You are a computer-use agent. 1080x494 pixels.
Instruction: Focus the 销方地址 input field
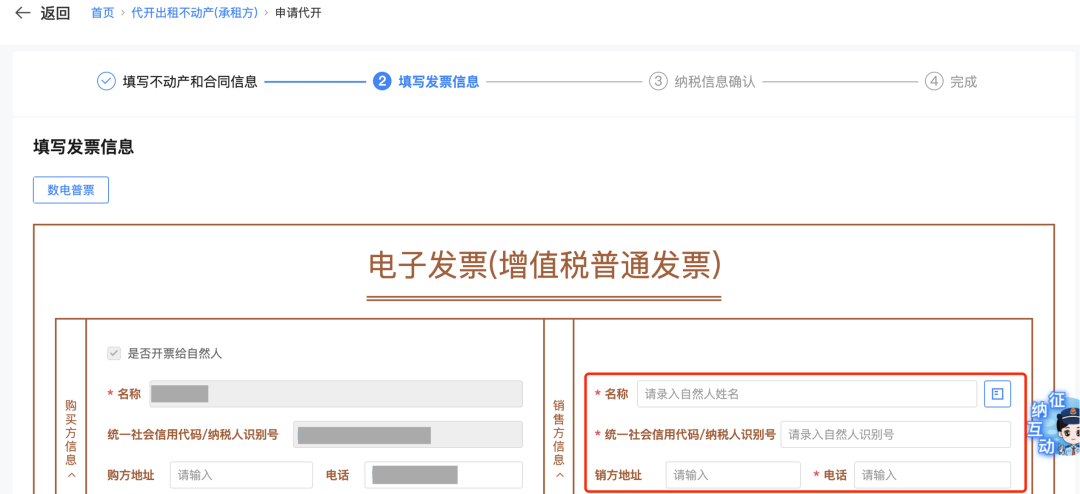[733, 475]
